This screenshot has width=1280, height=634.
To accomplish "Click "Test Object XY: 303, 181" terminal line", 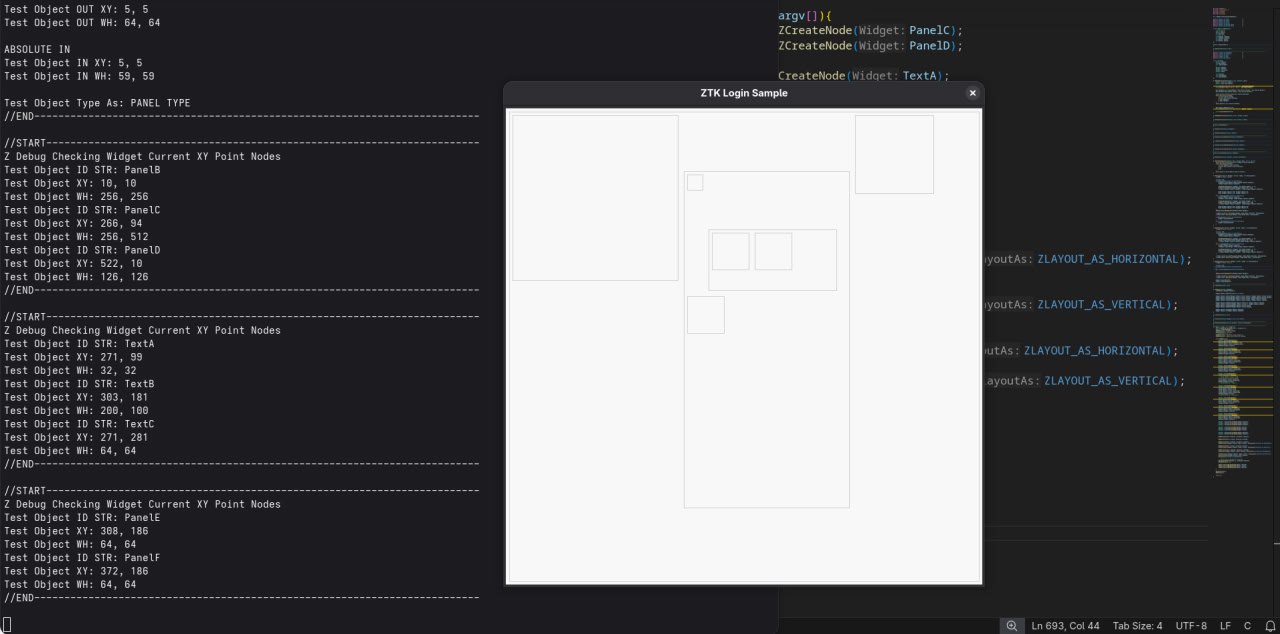I will pyautogui.click(x=76, y=397).
